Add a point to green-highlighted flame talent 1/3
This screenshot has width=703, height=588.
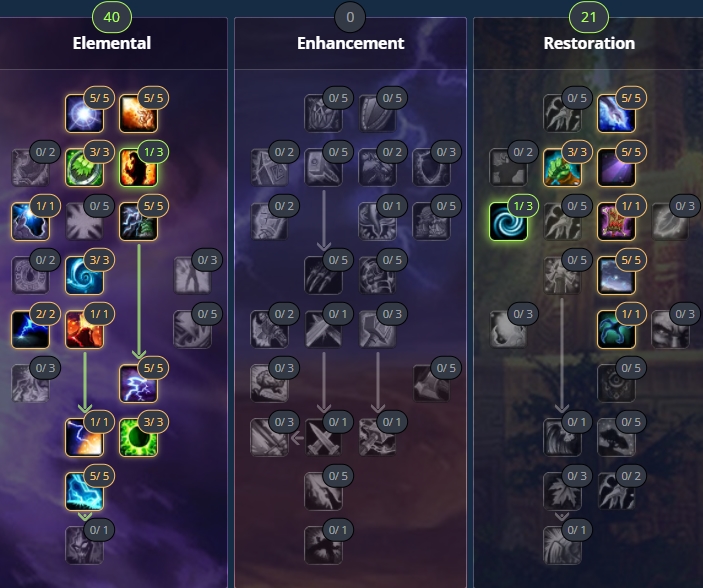tap(138, 167)
